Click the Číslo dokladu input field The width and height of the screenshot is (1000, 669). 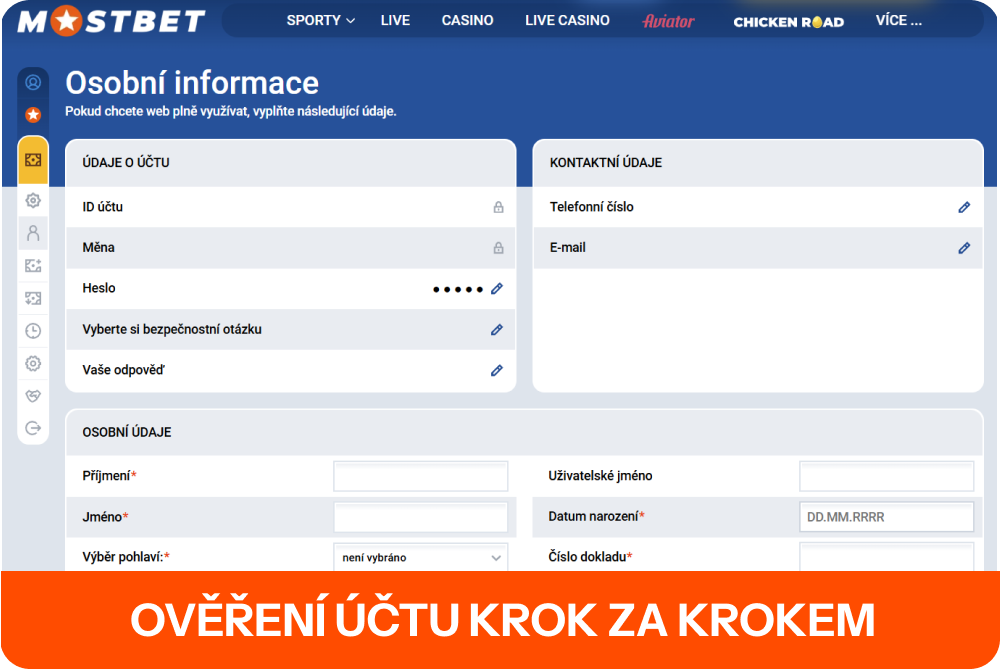[x=886, y=557]
